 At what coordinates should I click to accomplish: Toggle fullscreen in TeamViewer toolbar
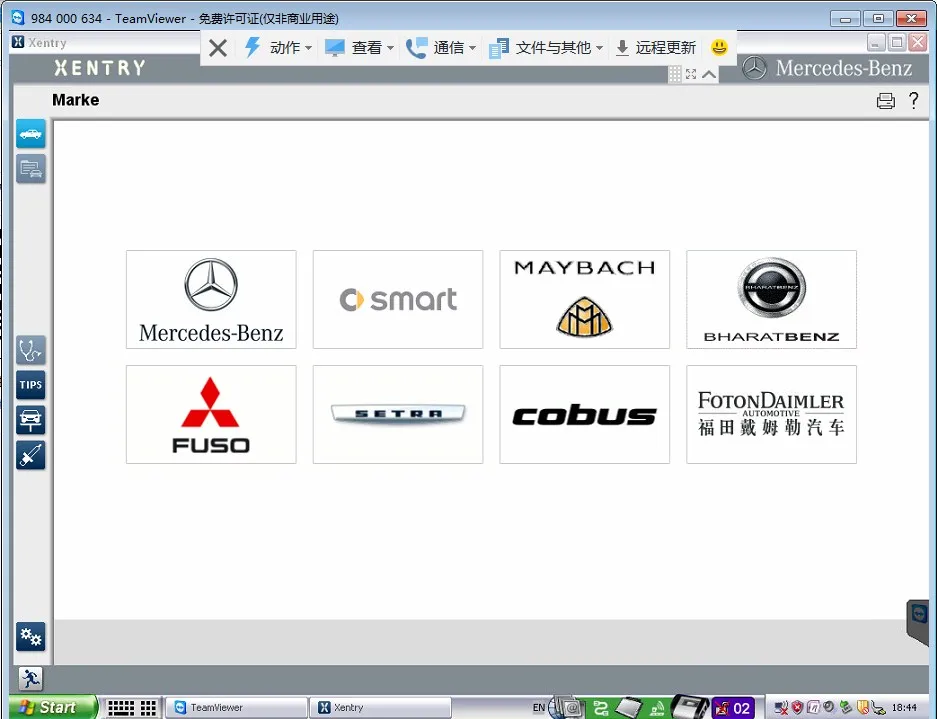click(691, 74)
